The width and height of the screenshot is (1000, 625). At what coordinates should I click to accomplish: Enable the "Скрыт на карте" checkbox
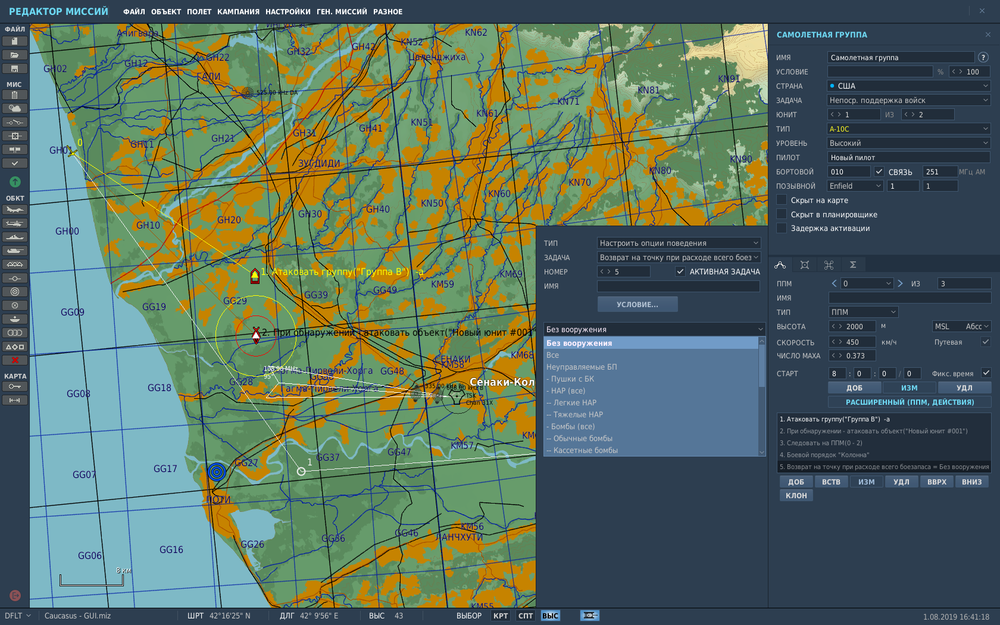[x=783, y=200]
